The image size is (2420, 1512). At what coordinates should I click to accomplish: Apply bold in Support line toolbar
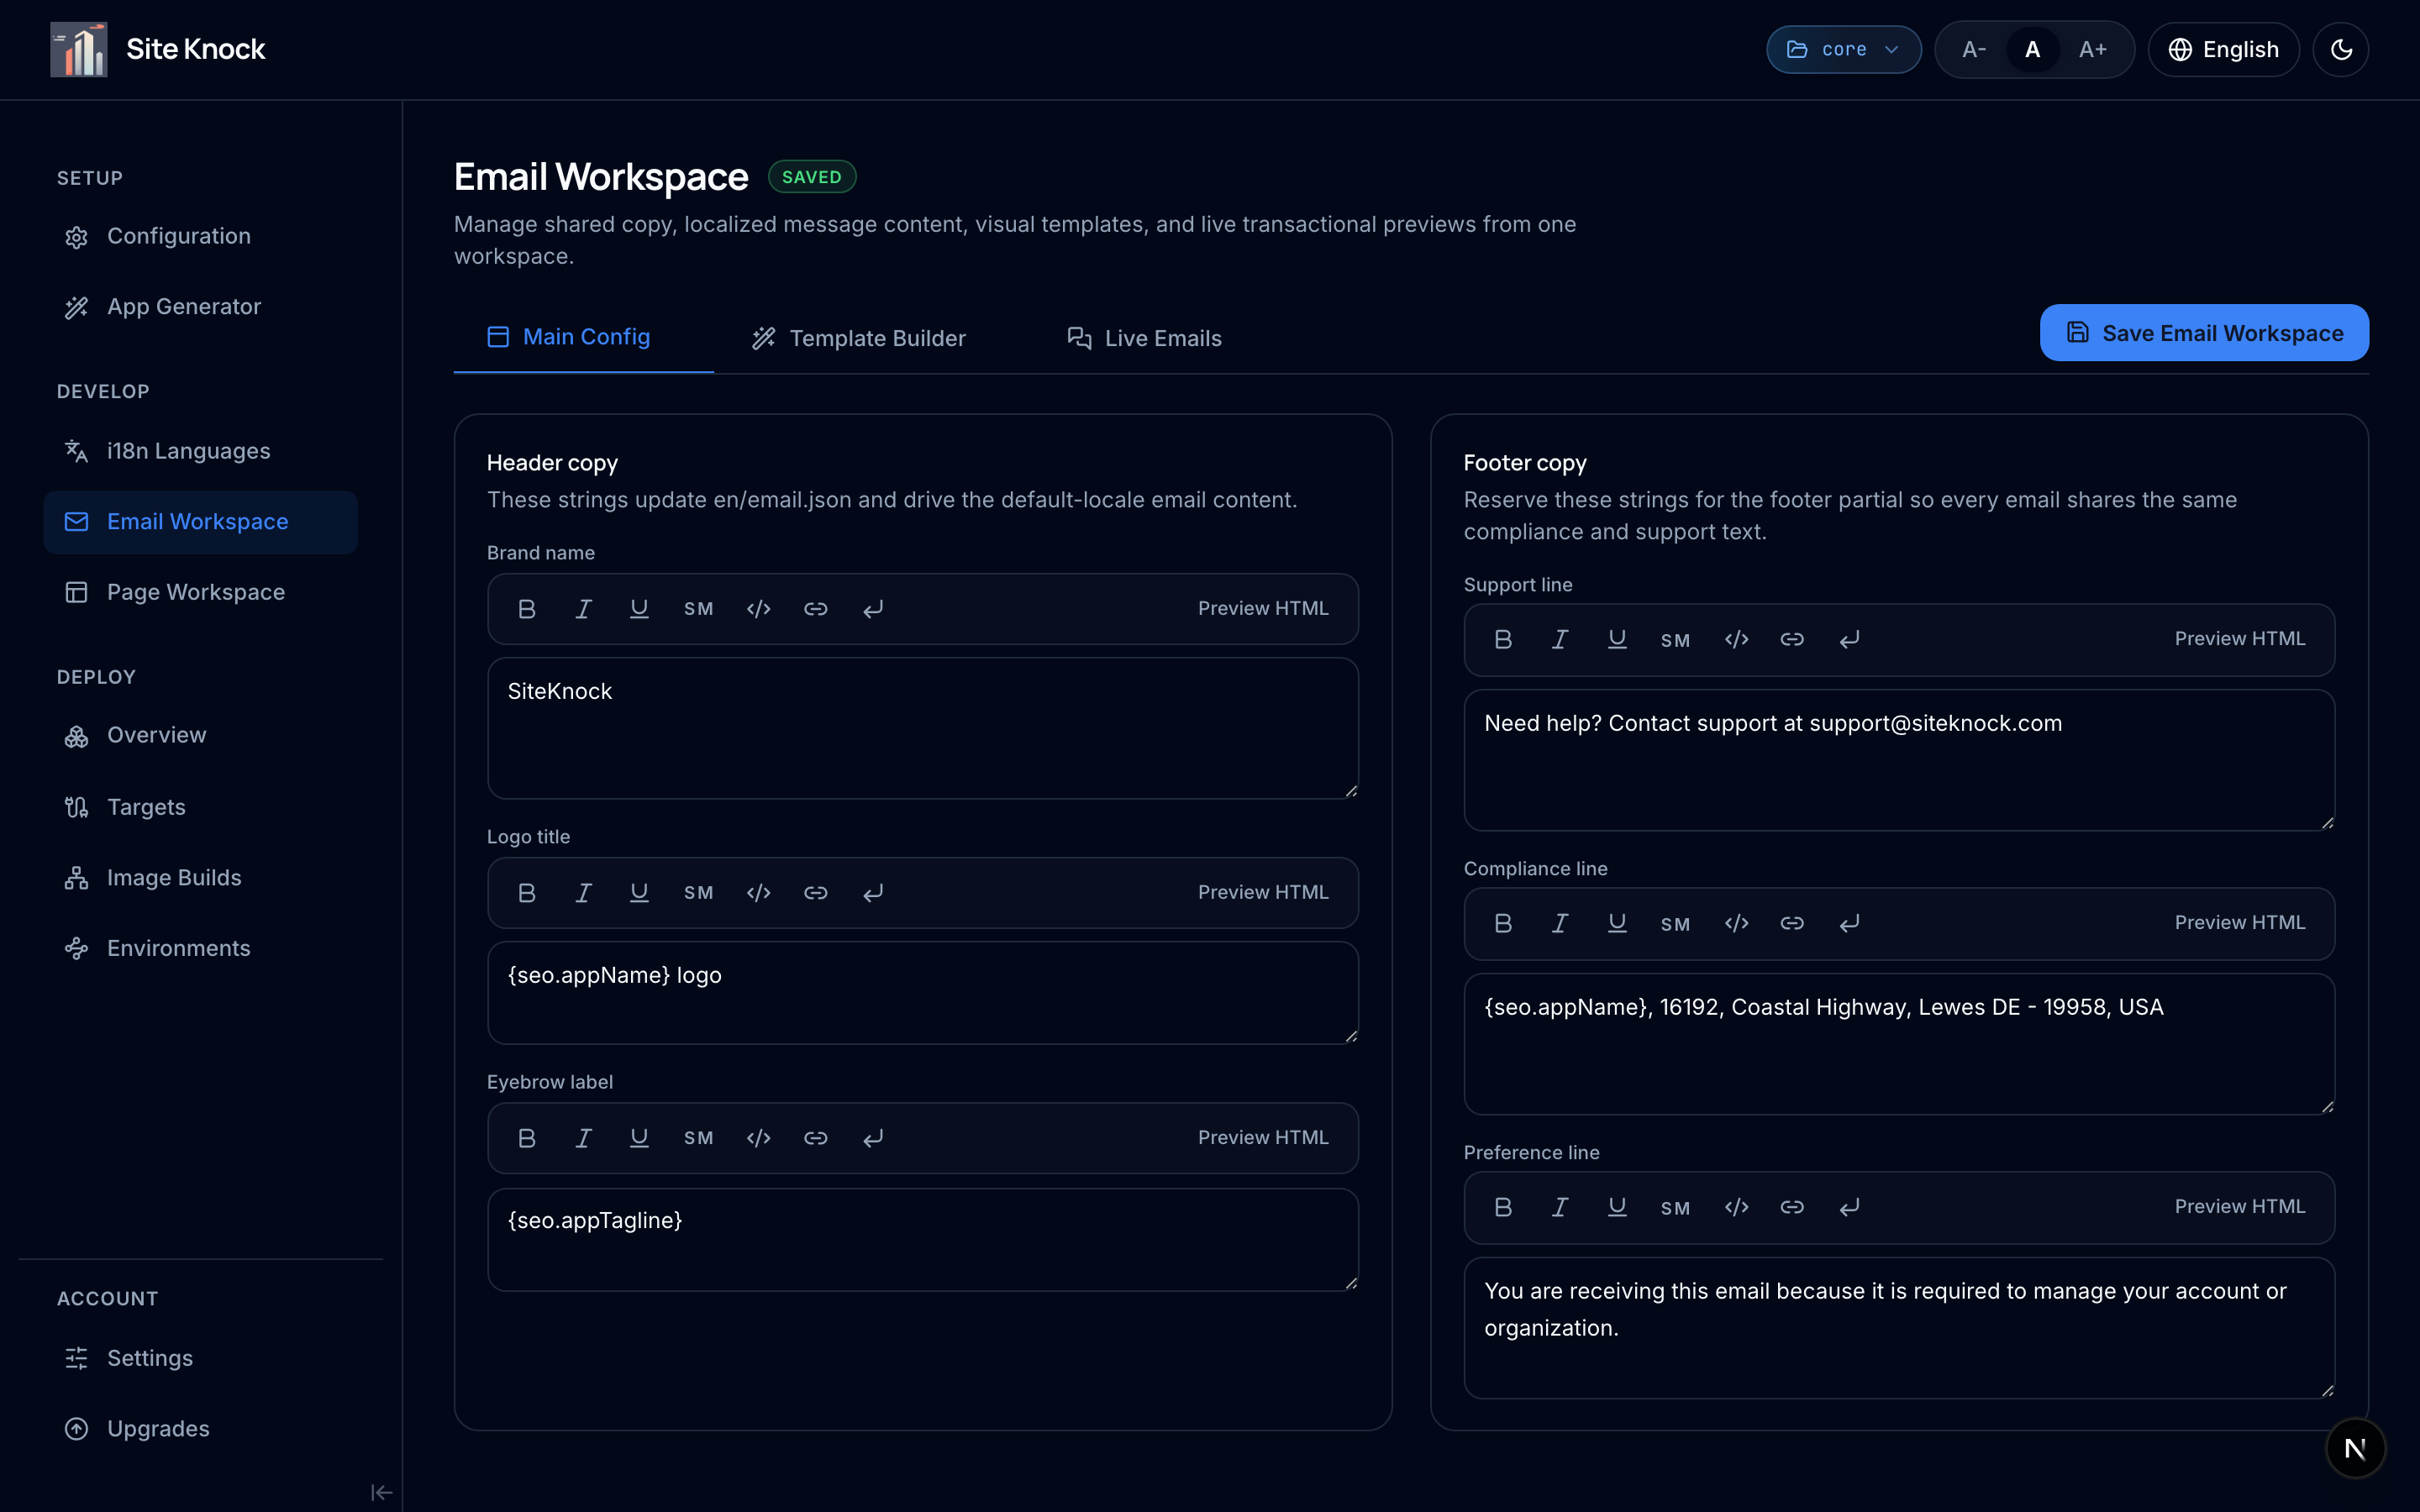(x=1503, y=639)
